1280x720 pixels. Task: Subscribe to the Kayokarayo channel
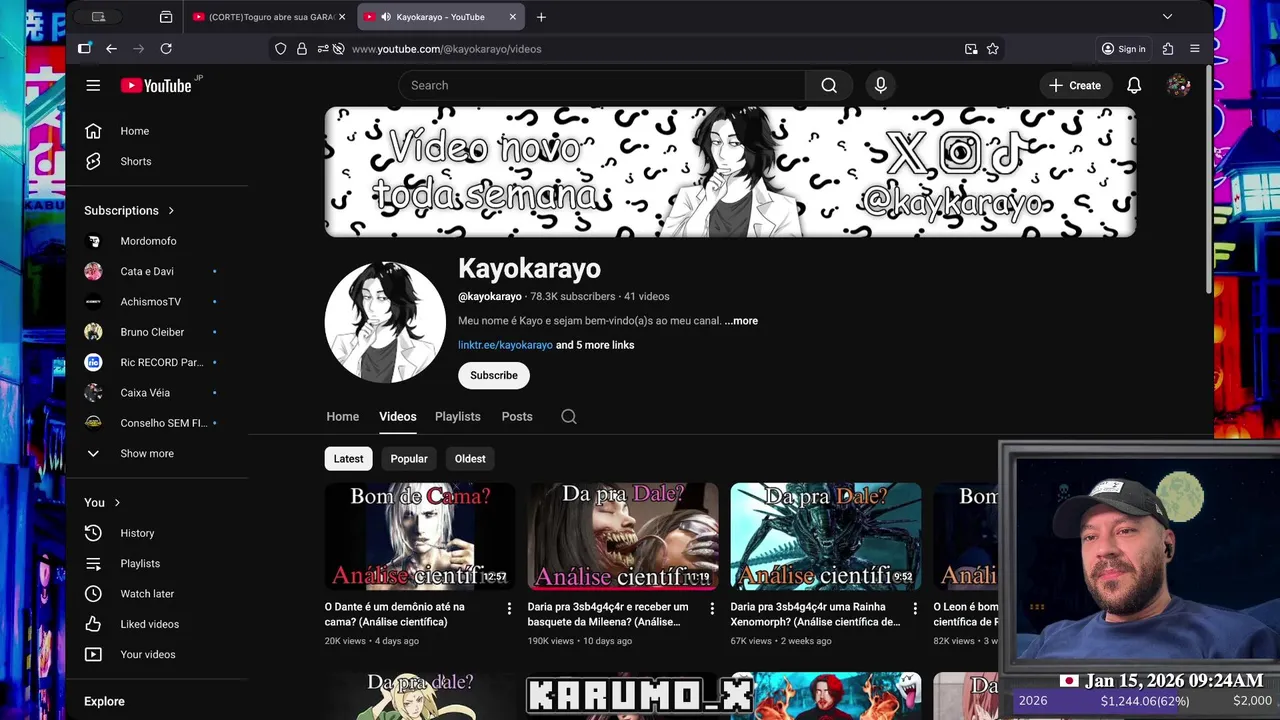click(494, 375)
